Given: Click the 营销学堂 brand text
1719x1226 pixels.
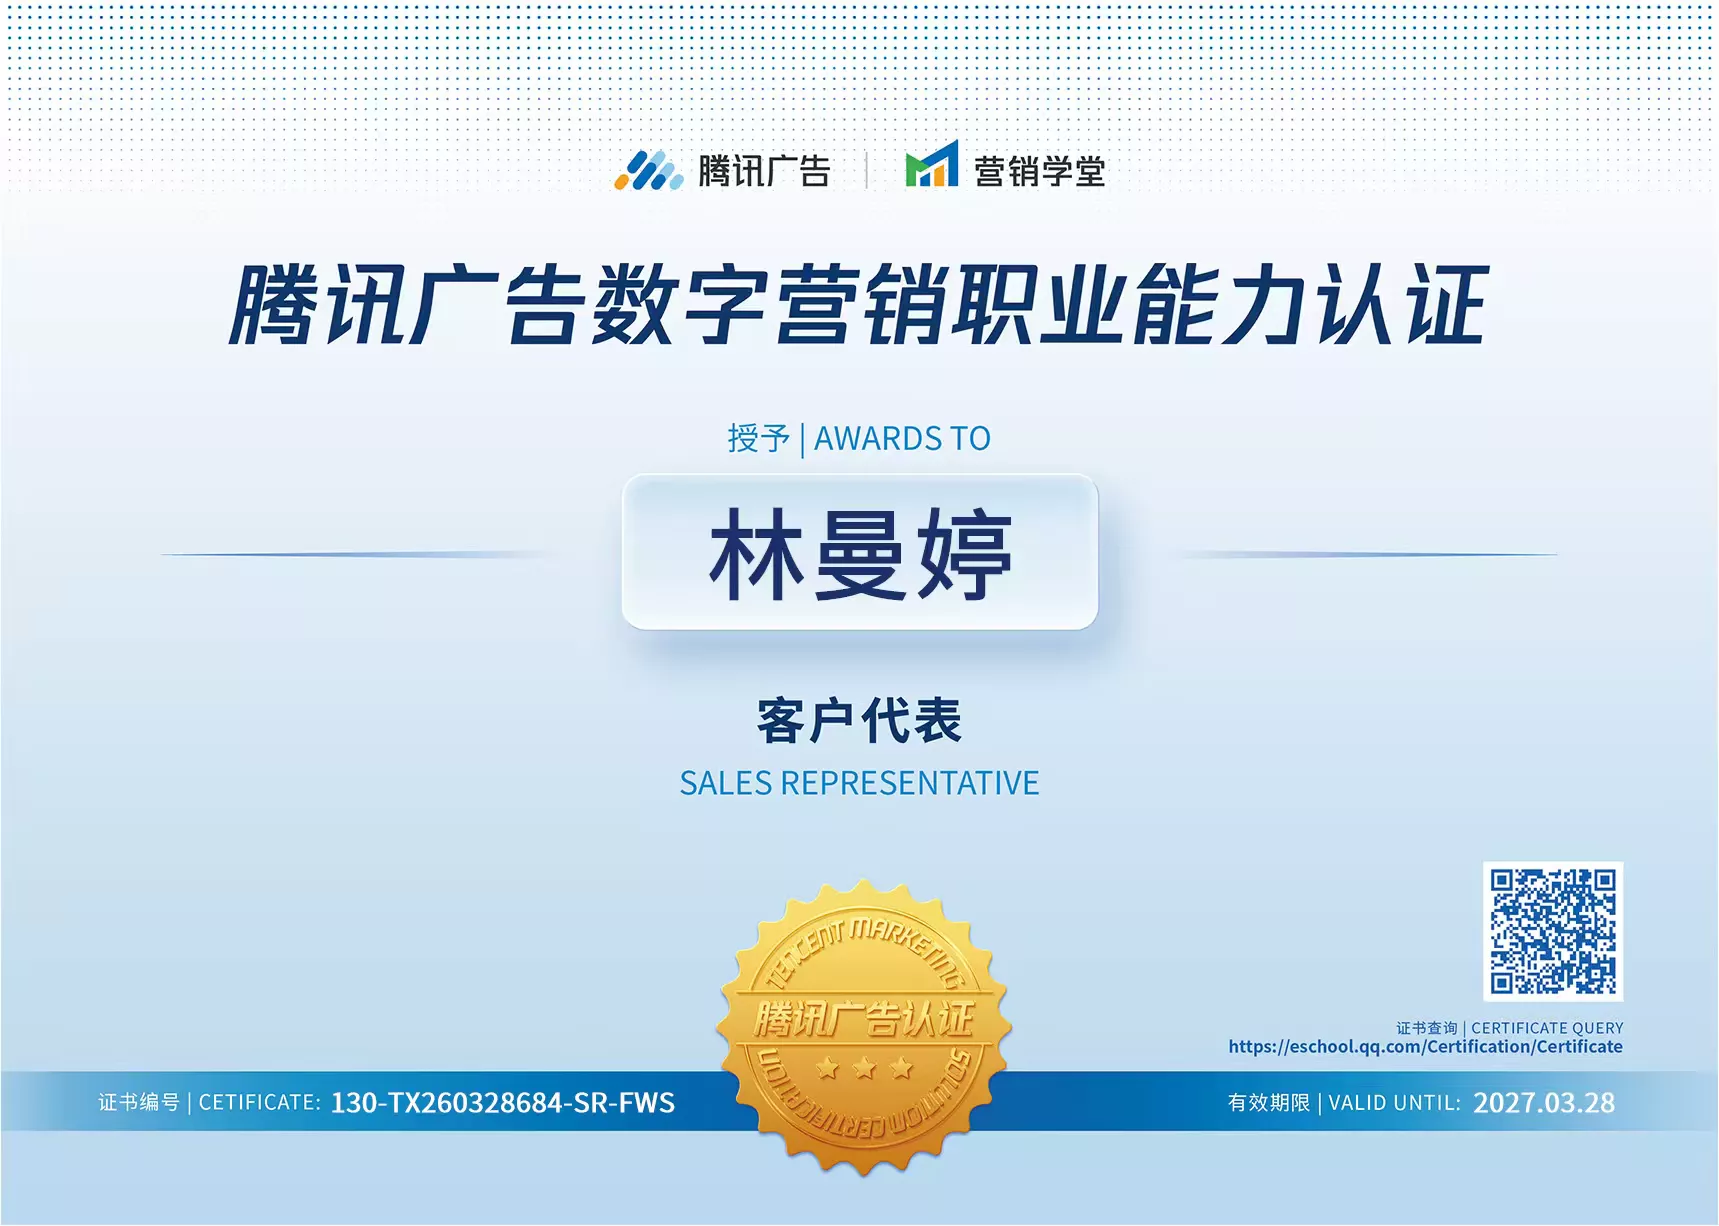Looking at the screenshot, I should [x=1039, y=171].
